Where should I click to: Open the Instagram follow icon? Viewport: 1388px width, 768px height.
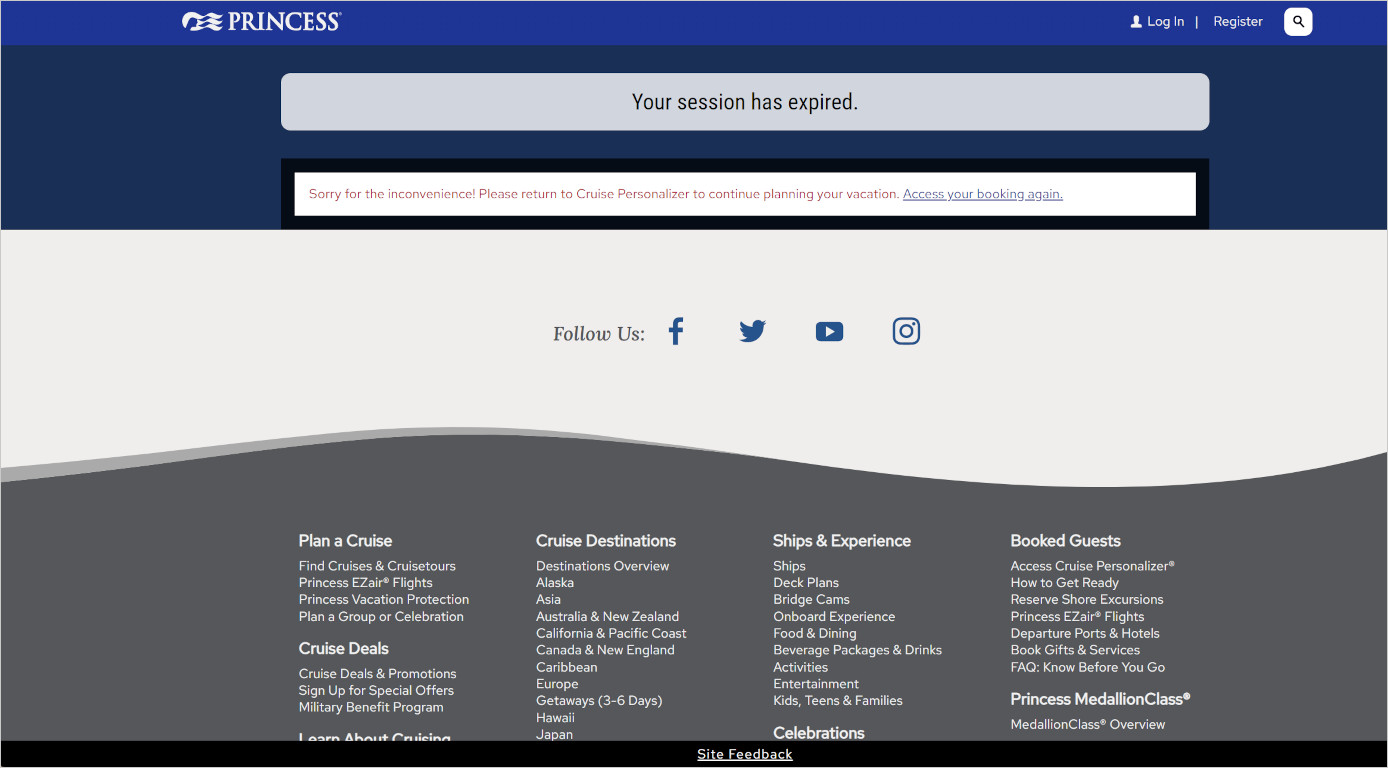pos(906,331)
